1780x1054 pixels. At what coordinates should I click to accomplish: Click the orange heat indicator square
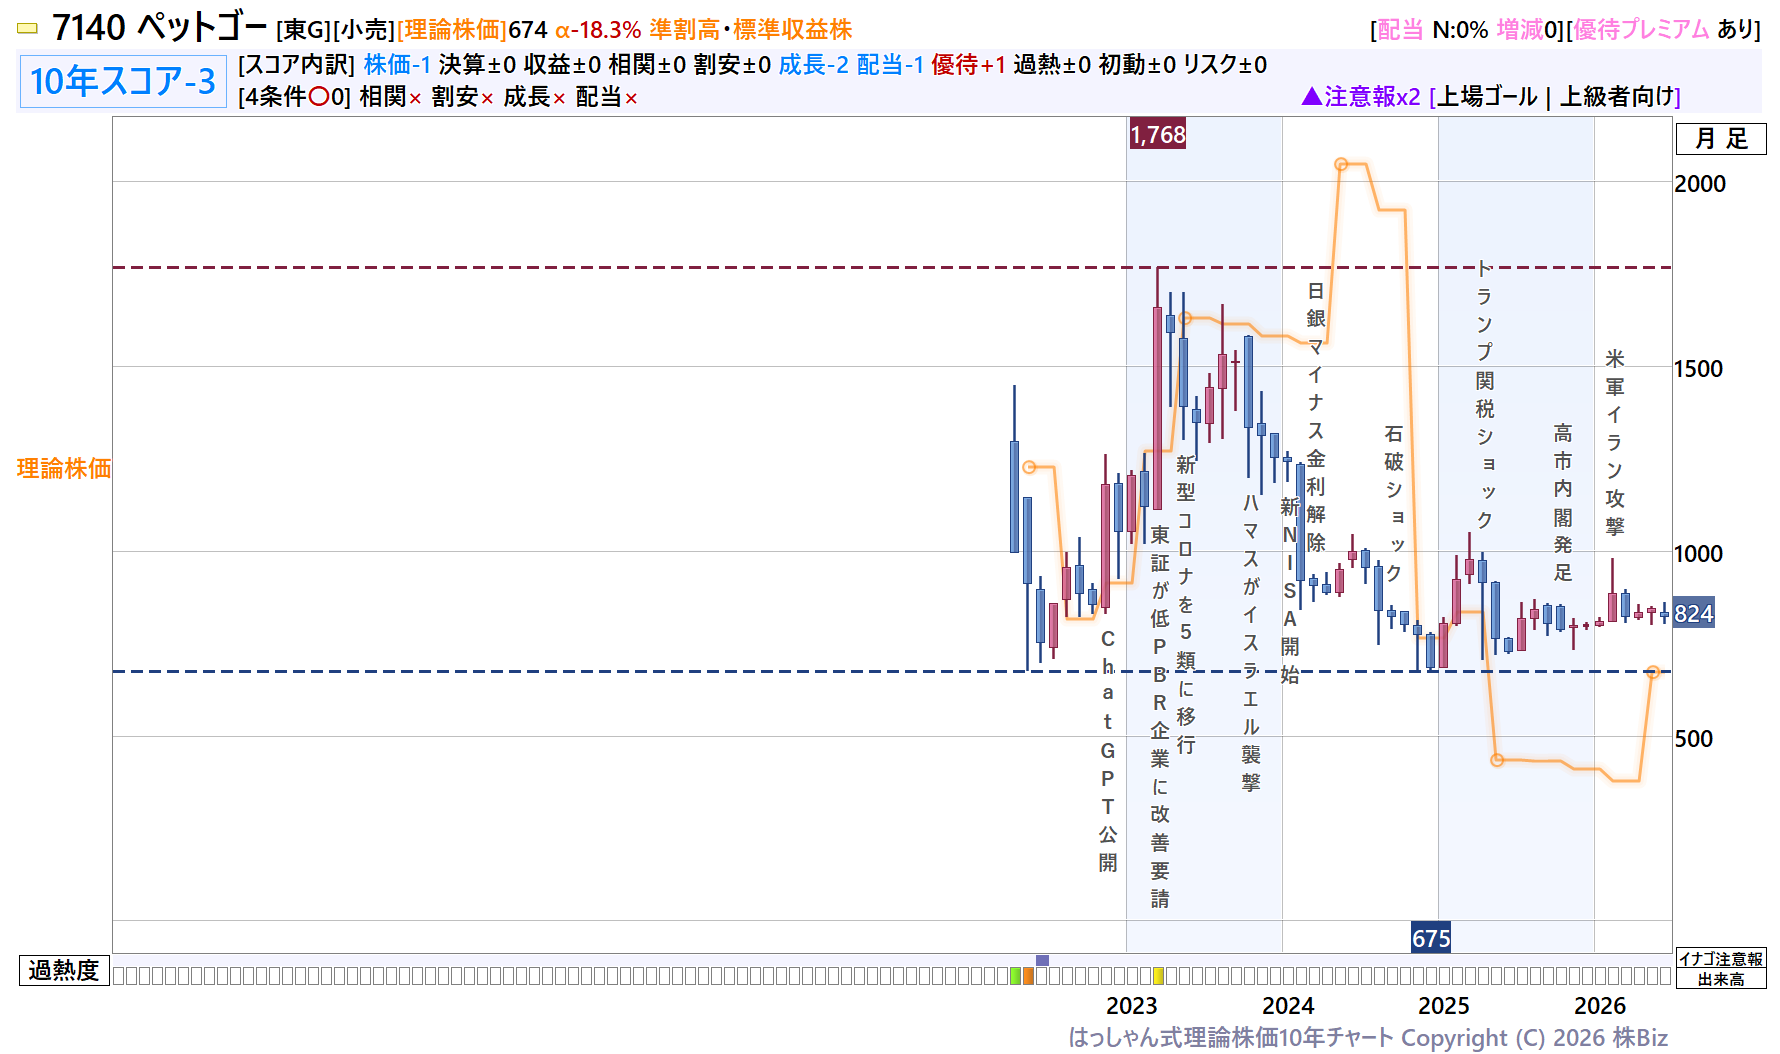click(x=1028, y=976)
